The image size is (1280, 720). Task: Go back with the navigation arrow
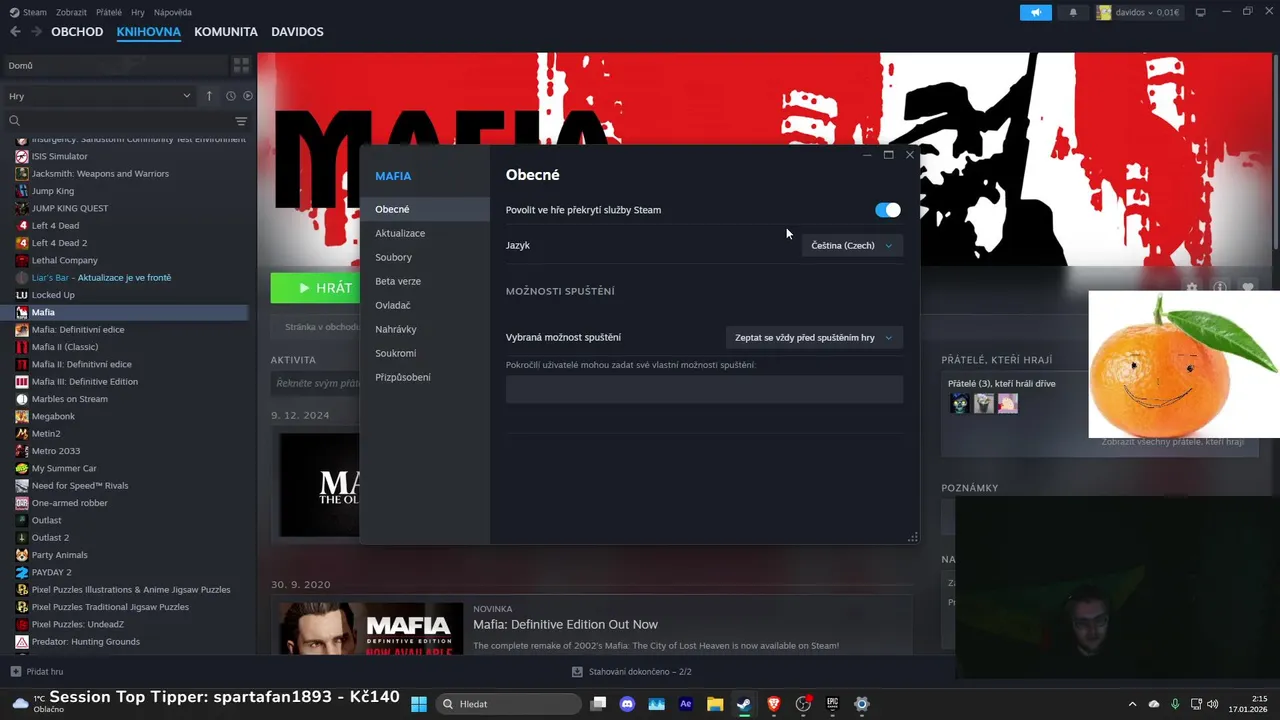pyautogui.click(x=15, y=32)
